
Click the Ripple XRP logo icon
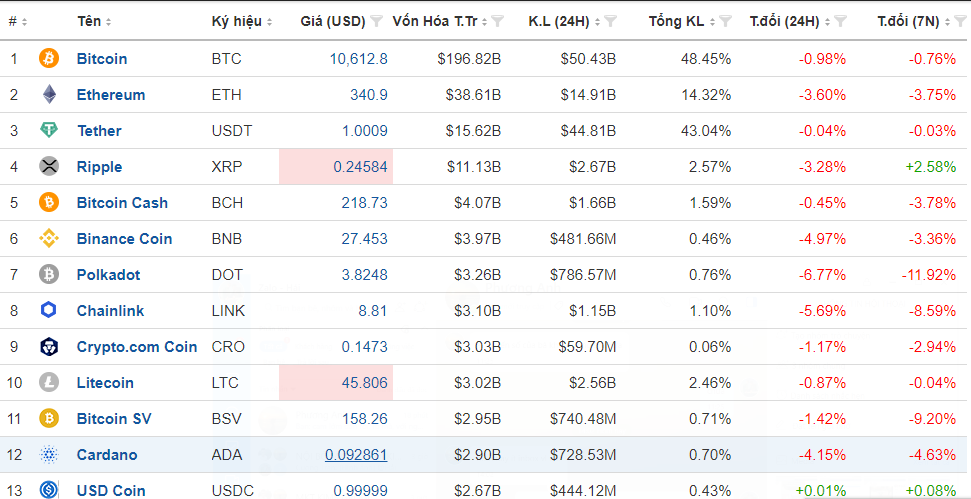(x=49, y=167)
